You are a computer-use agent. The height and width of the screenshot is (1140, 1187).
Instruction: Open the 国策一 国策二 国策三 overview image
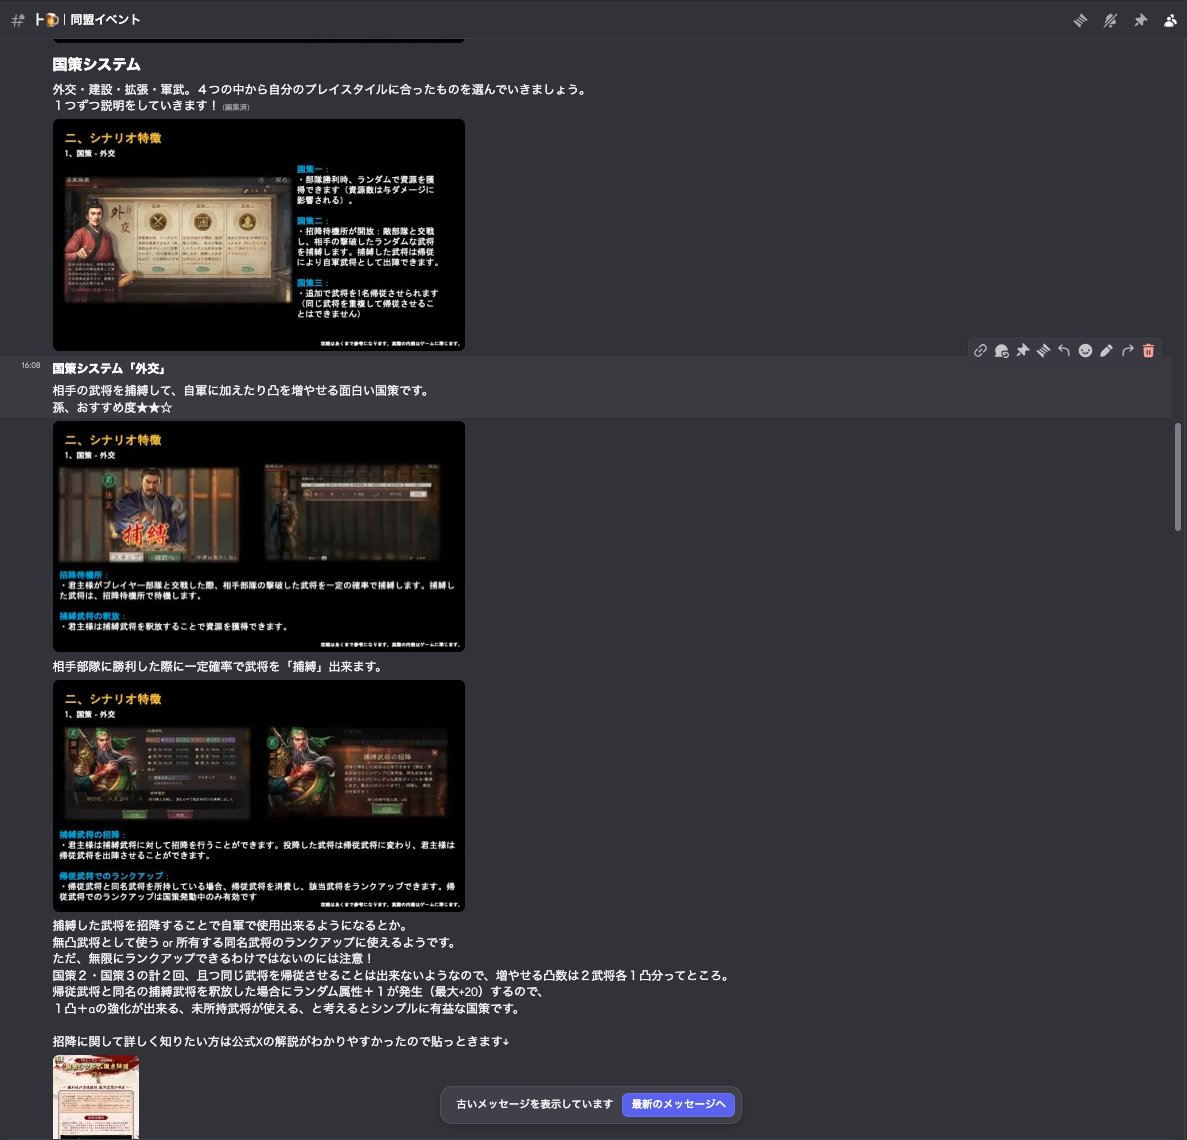(x=259, y=235)
